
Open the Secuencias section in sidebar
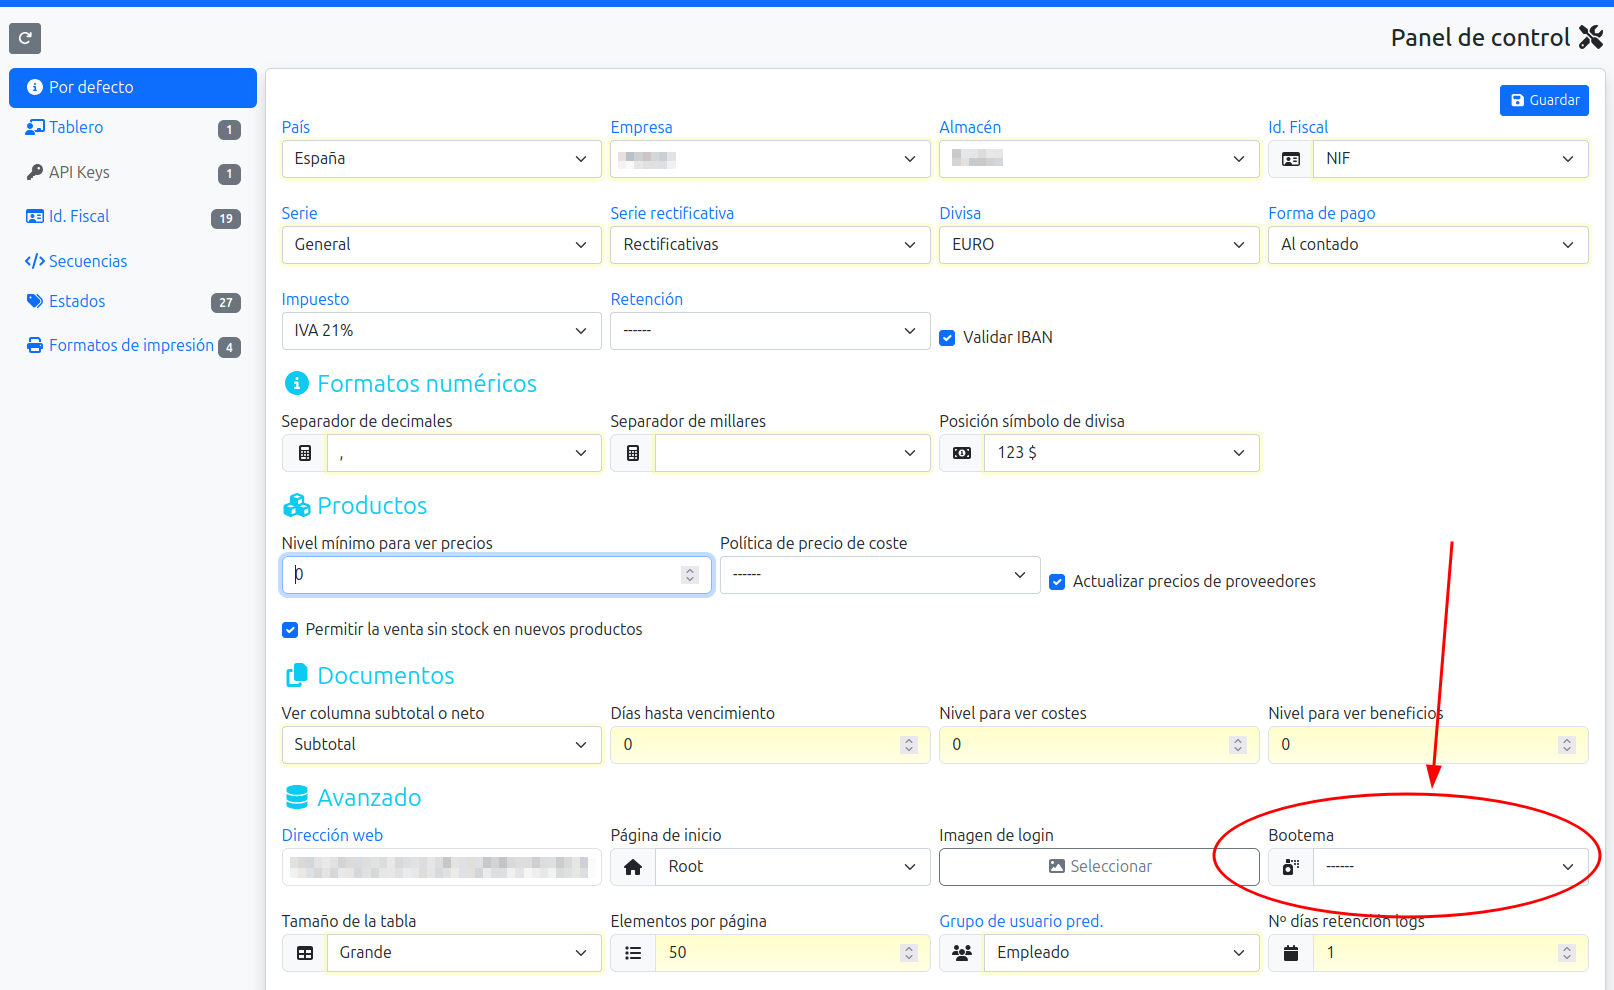coord(88,261)
